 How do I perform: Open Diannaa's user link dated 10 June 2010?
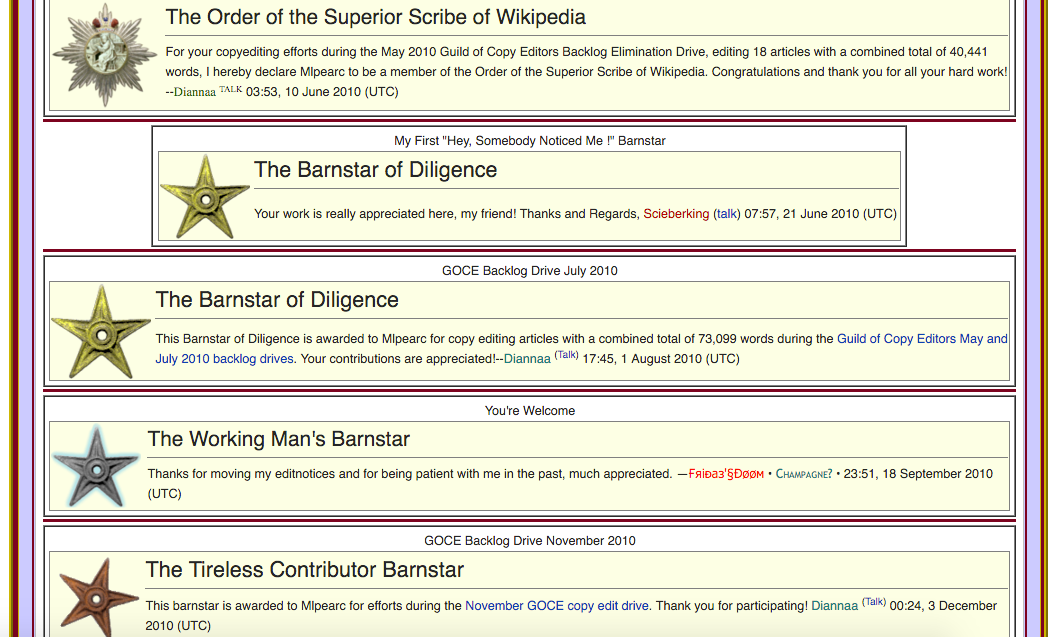(195, 92)
